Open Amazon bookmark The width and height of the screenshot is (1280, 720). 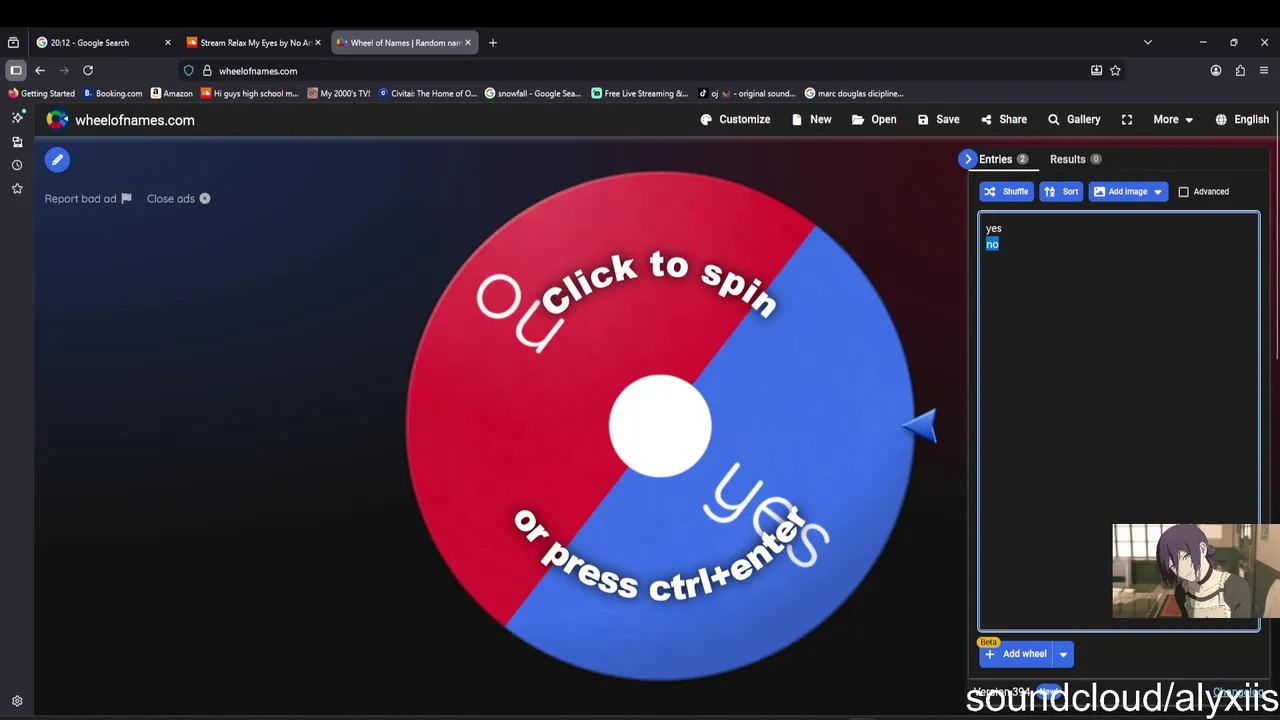tap(171, 94)
